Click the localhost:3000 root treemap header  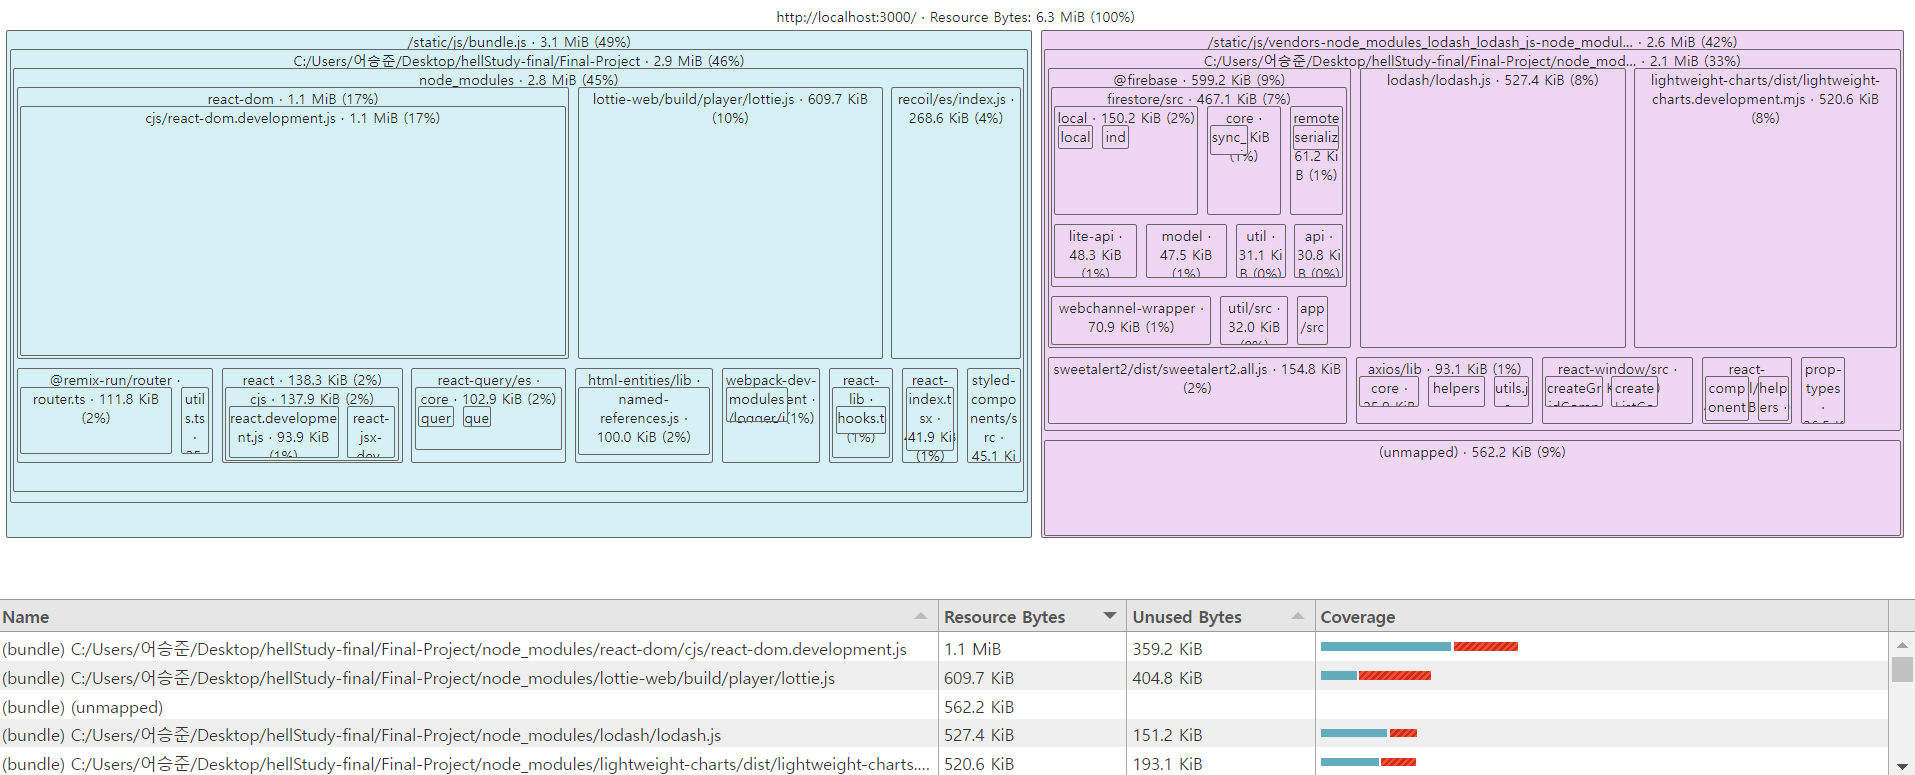[955, 17]
